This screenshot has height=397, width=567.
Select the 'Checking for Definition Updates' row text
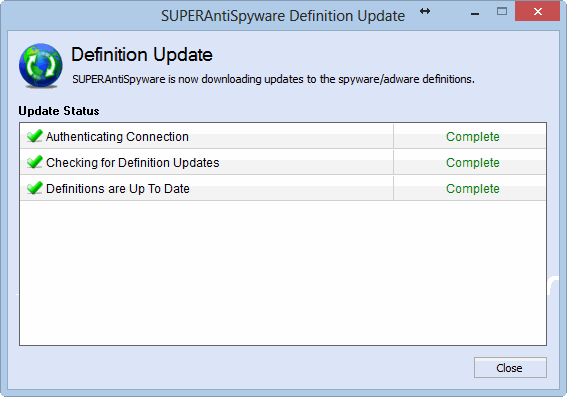click(x=133, y=163)
